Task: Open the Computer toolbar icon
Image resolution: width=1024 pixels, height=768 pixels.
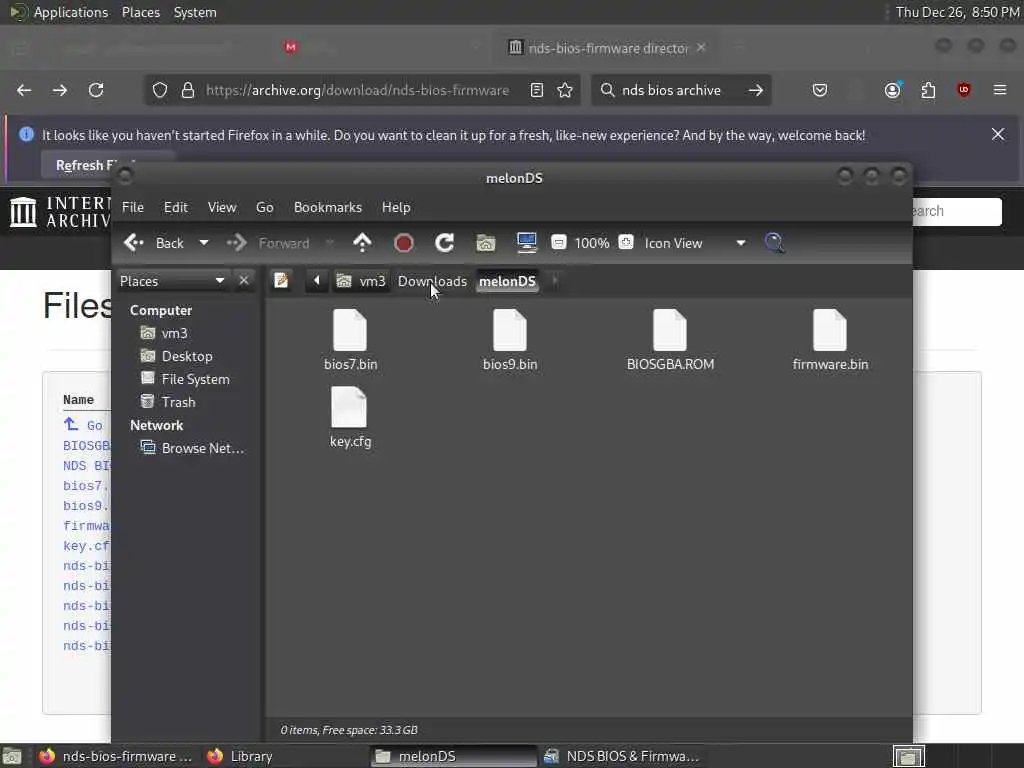Action: pos(526,243)
